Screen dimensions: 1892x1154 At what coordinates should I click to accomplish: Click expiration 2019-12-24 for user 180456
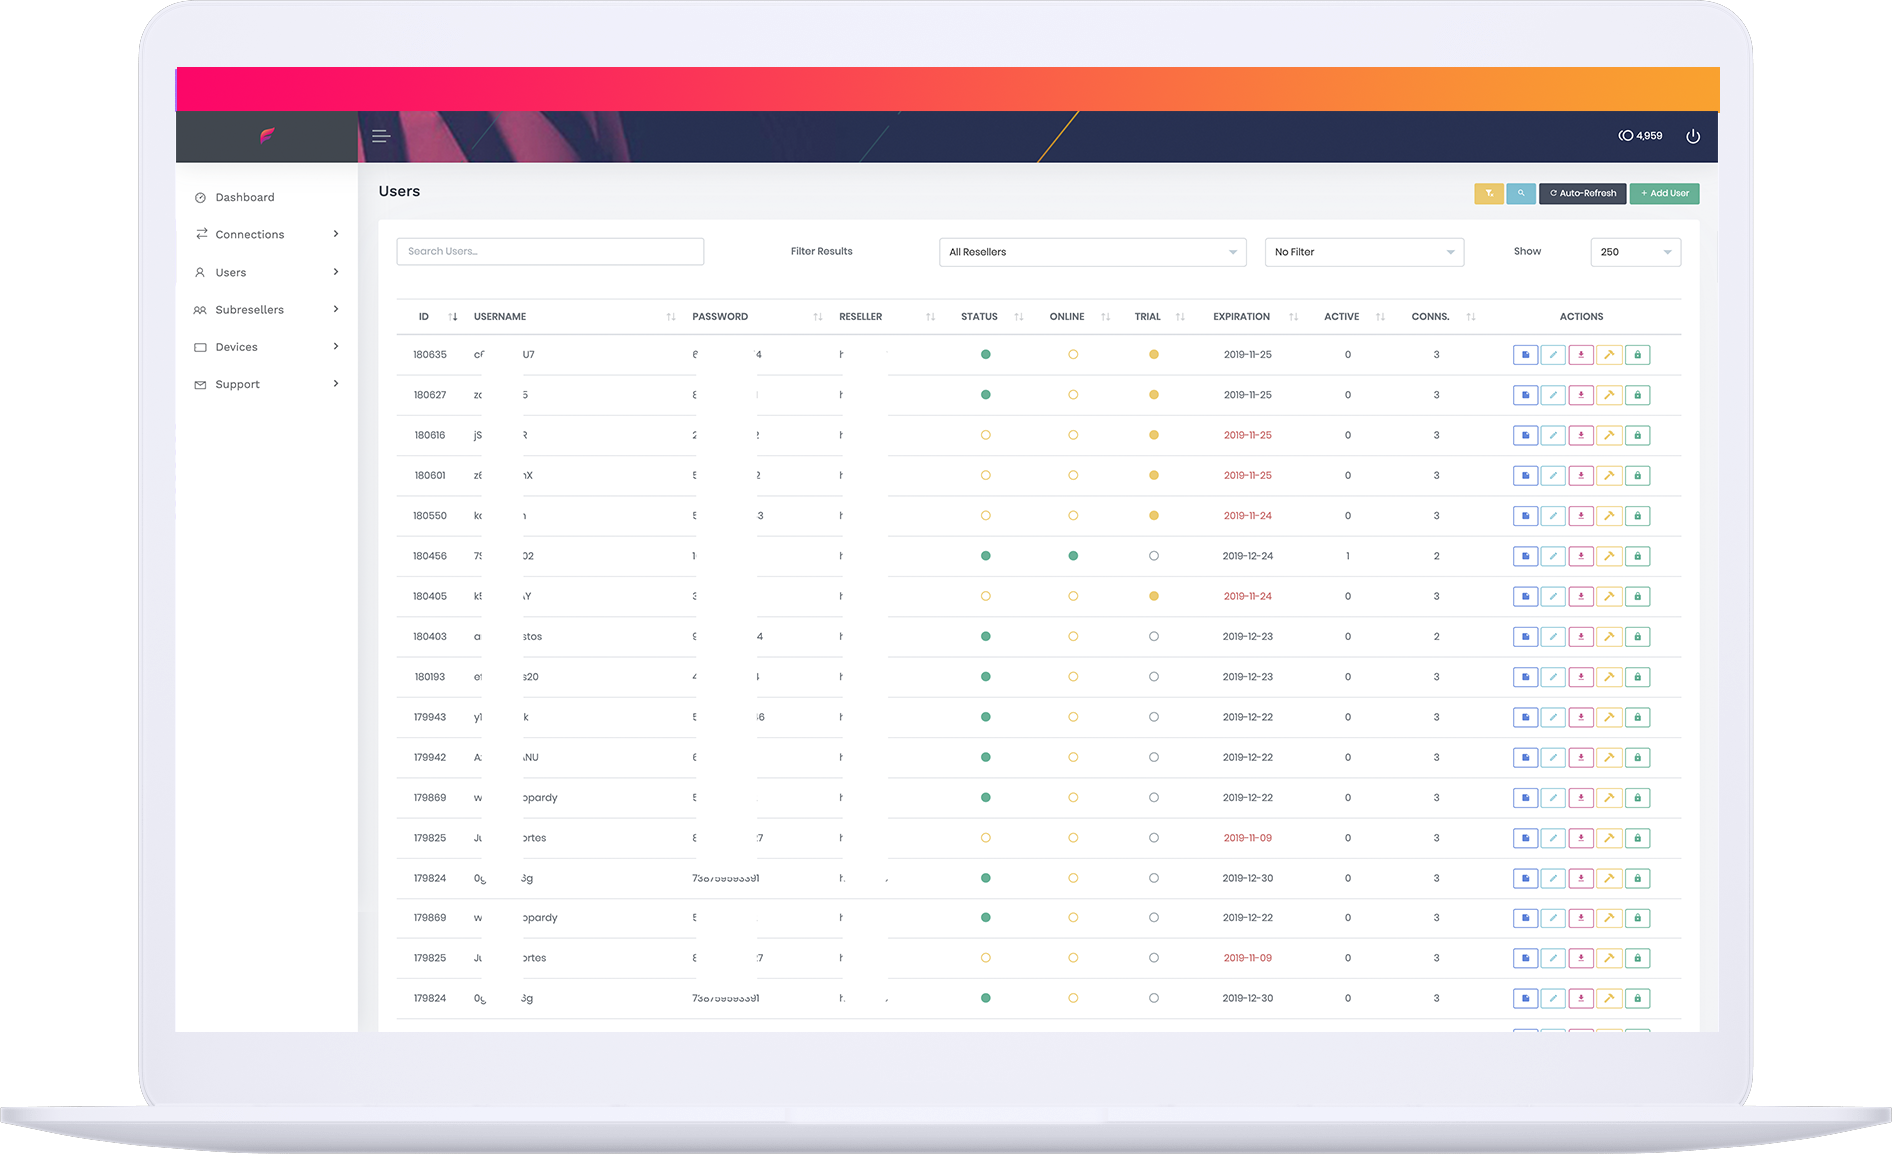pos(1248,556)
